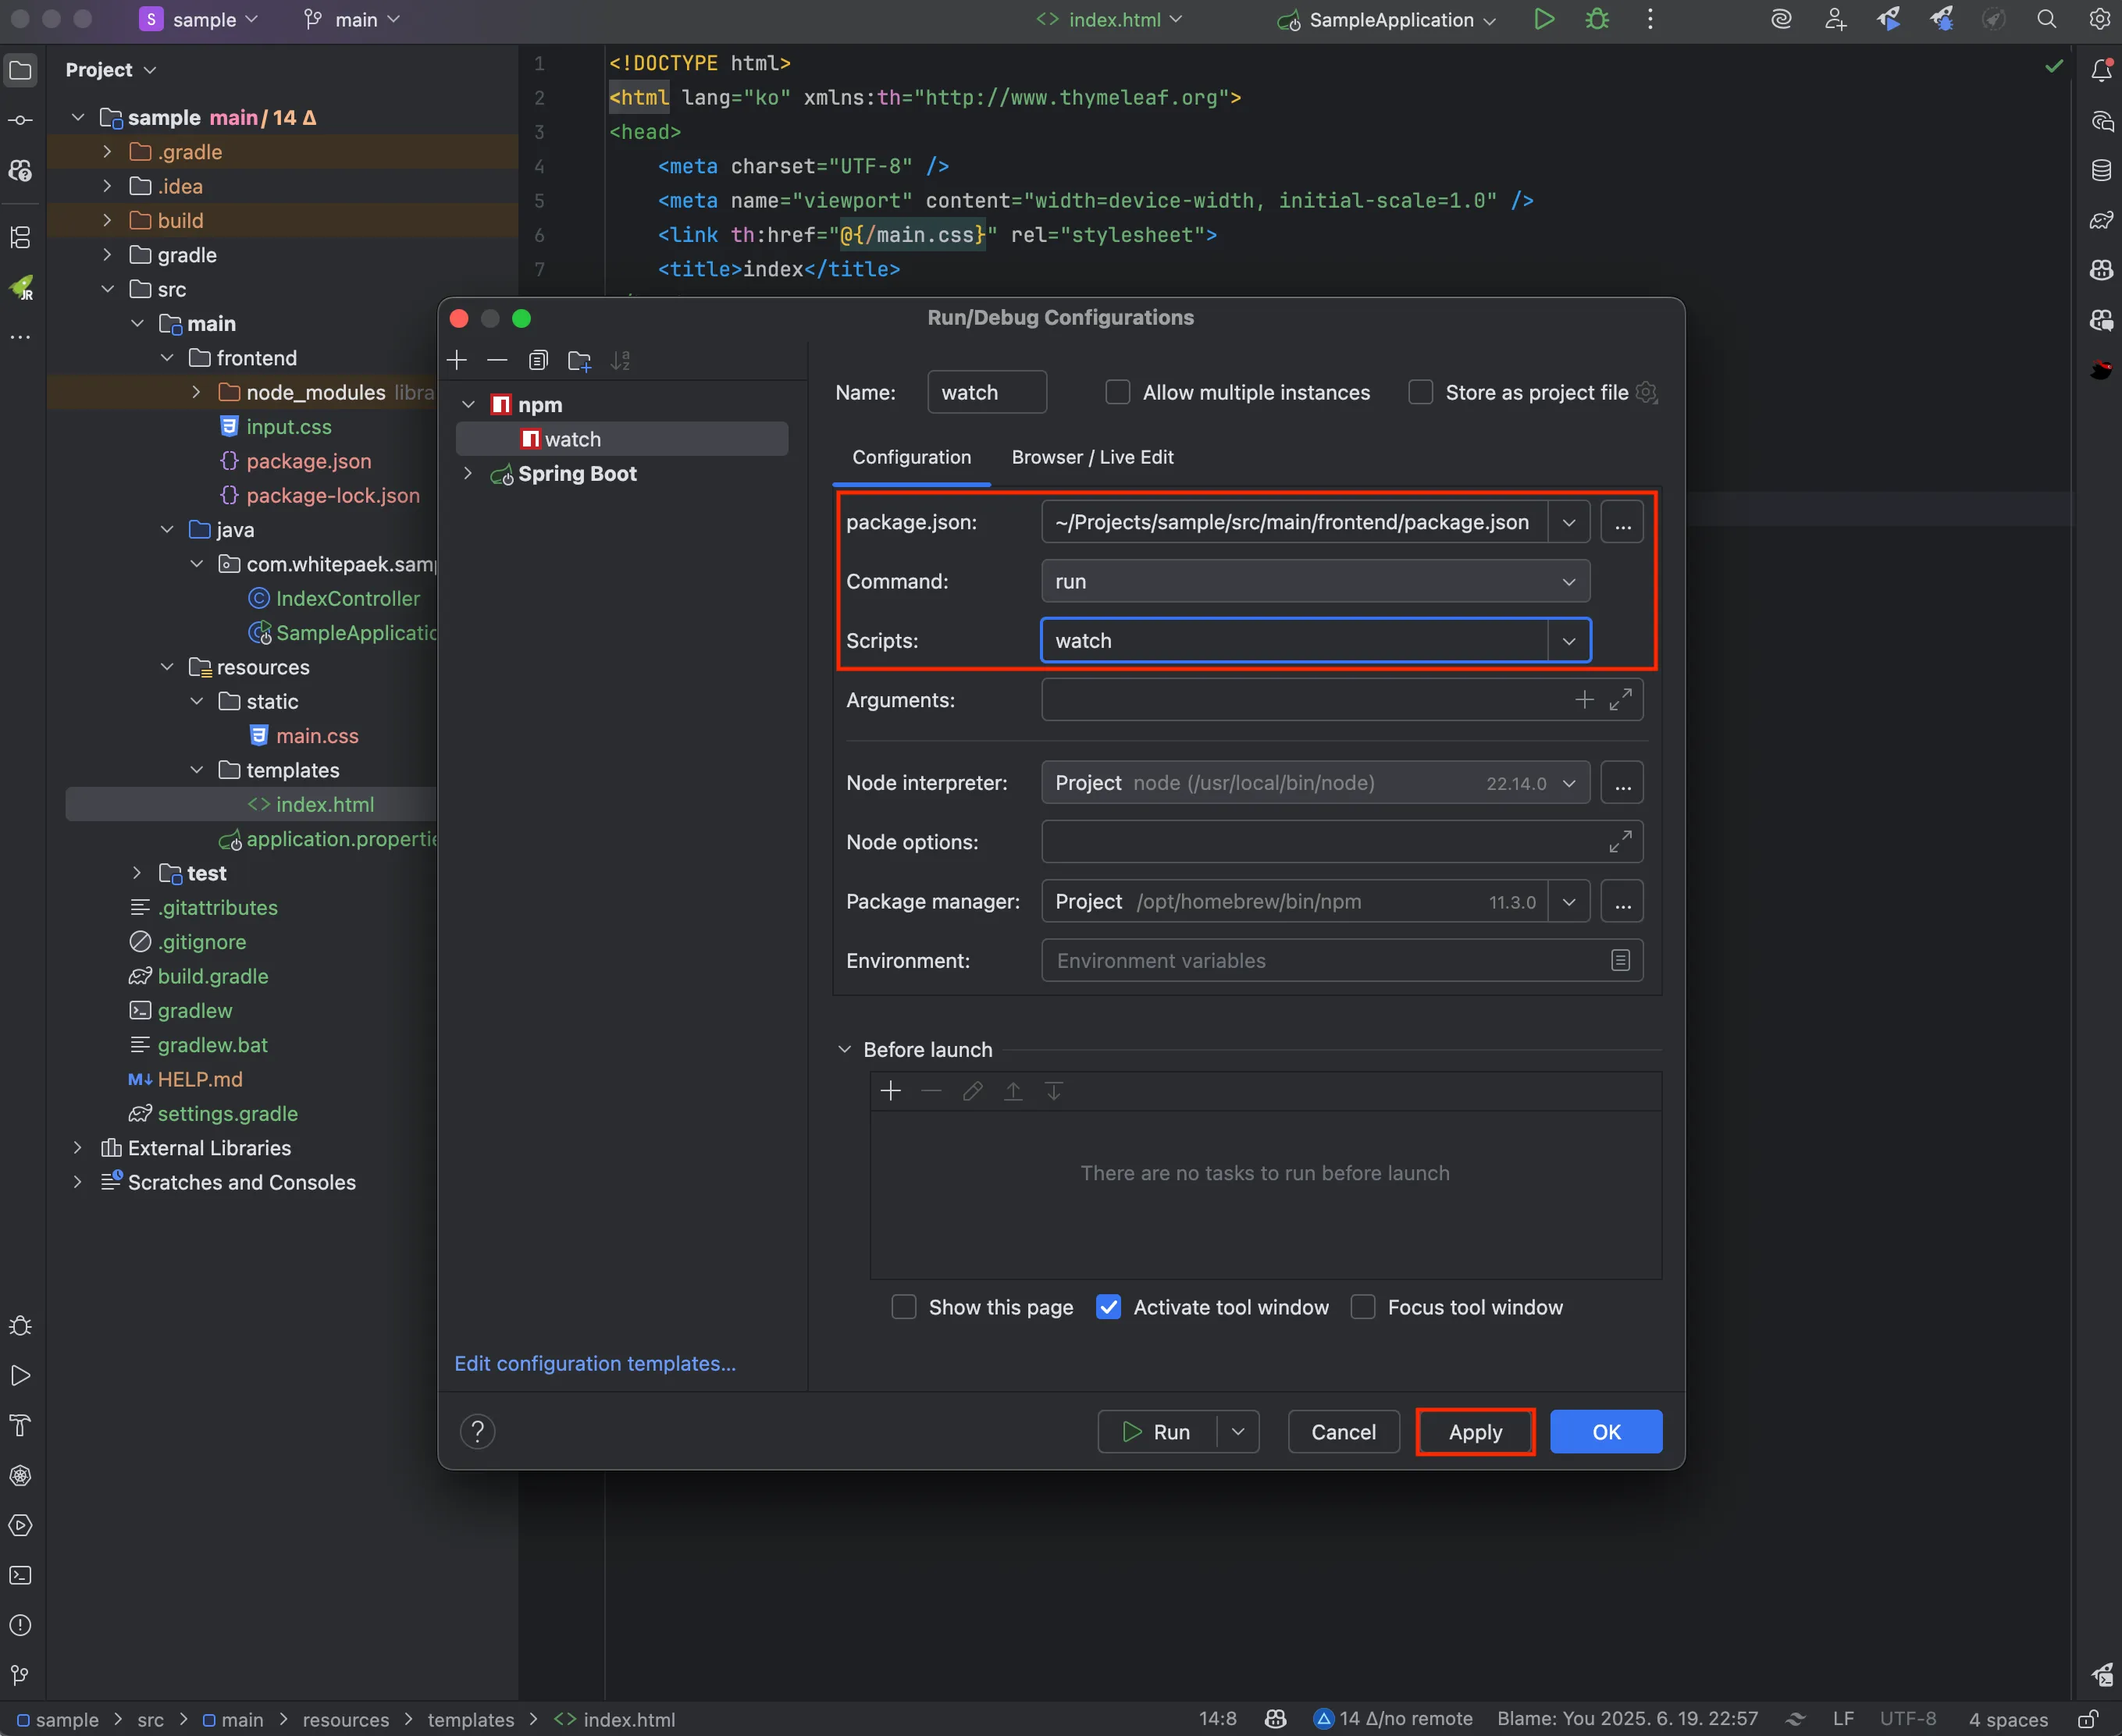
Task: Click the Run button in the dialog
Action: (1157, 1432)
